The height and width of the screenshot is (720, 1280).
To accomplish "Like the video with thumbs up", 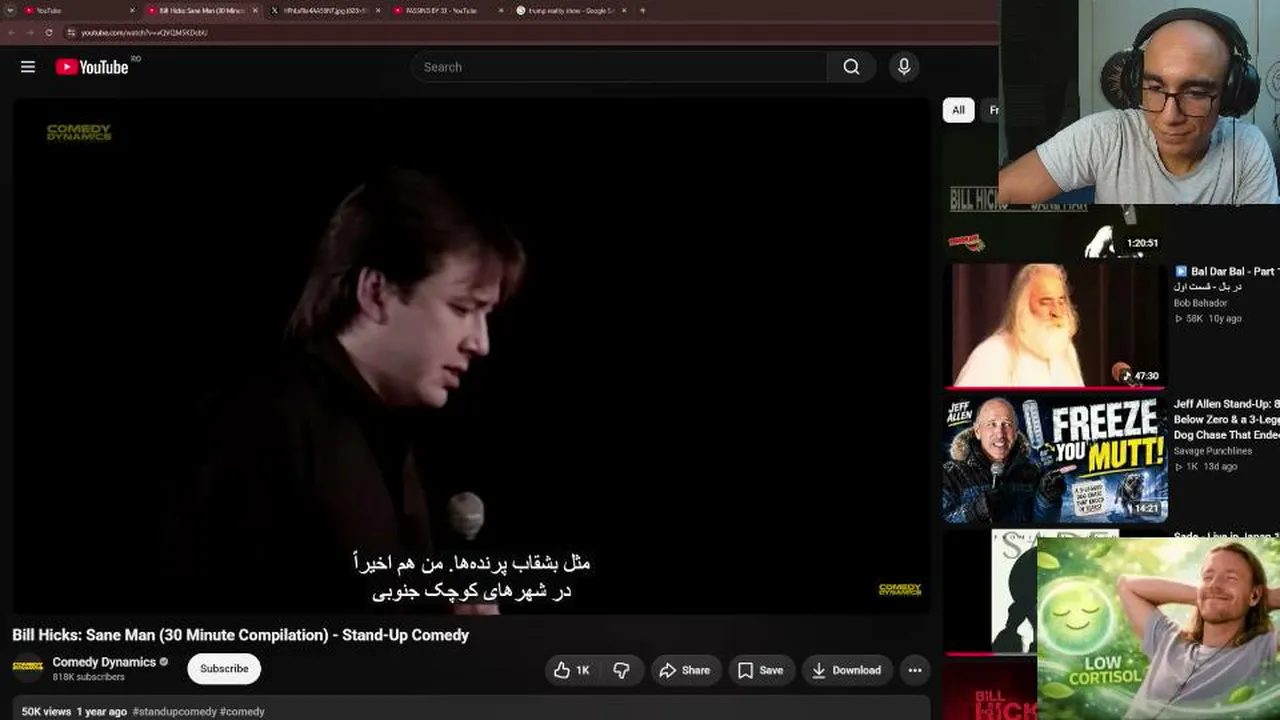I will click(x=572, y=670).
